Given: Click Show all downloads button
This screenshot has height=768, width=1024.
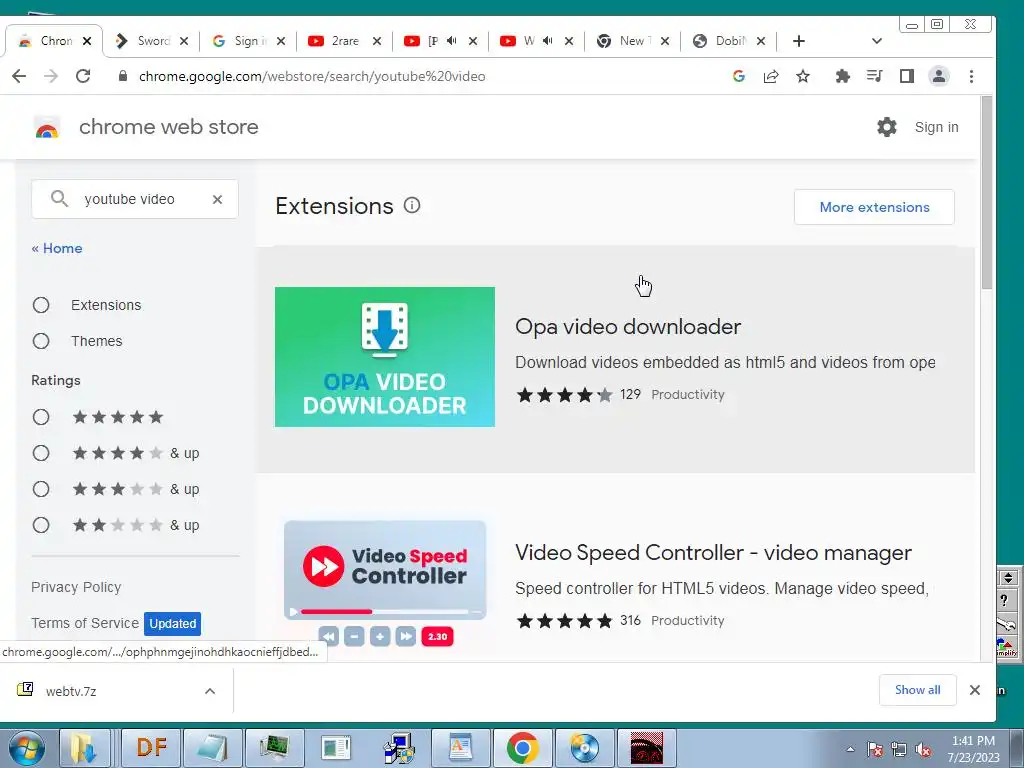Looking at the screenshot, I should click(x=918, y=690).
